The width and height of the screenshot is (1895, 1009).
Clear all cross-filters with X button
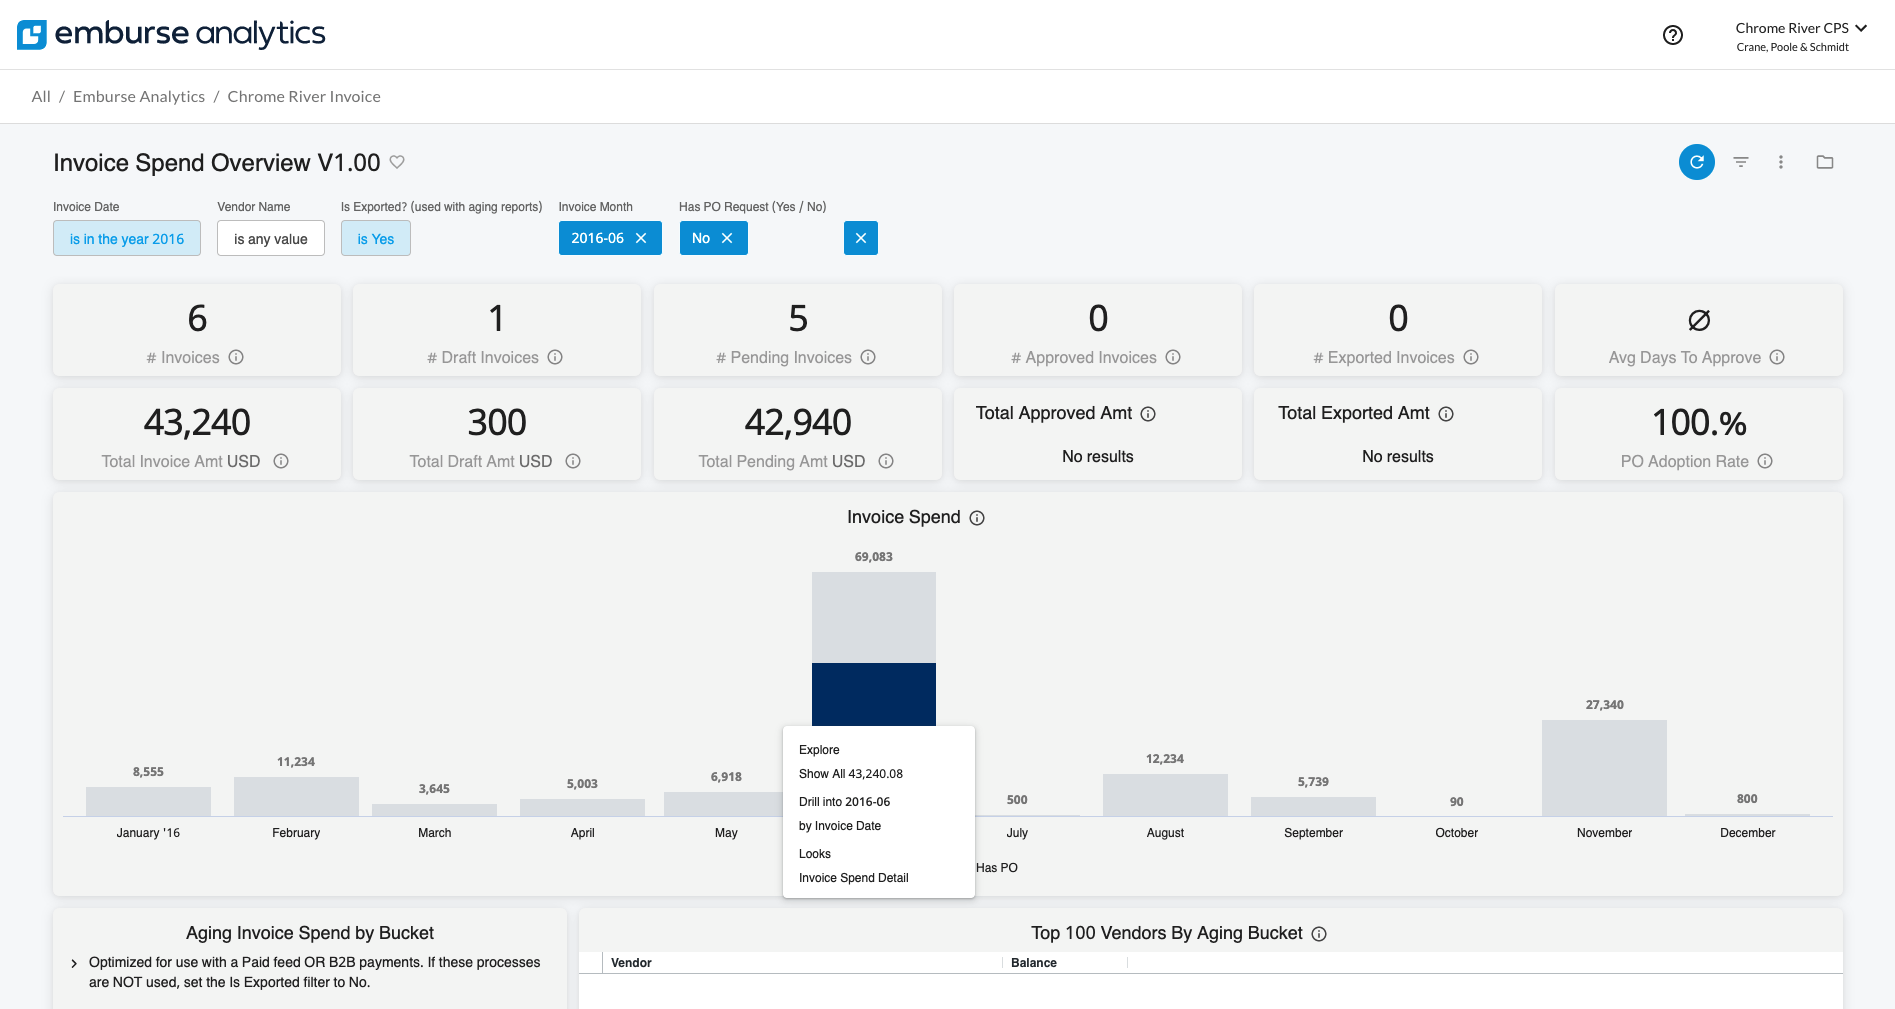(x=860, y=238)
